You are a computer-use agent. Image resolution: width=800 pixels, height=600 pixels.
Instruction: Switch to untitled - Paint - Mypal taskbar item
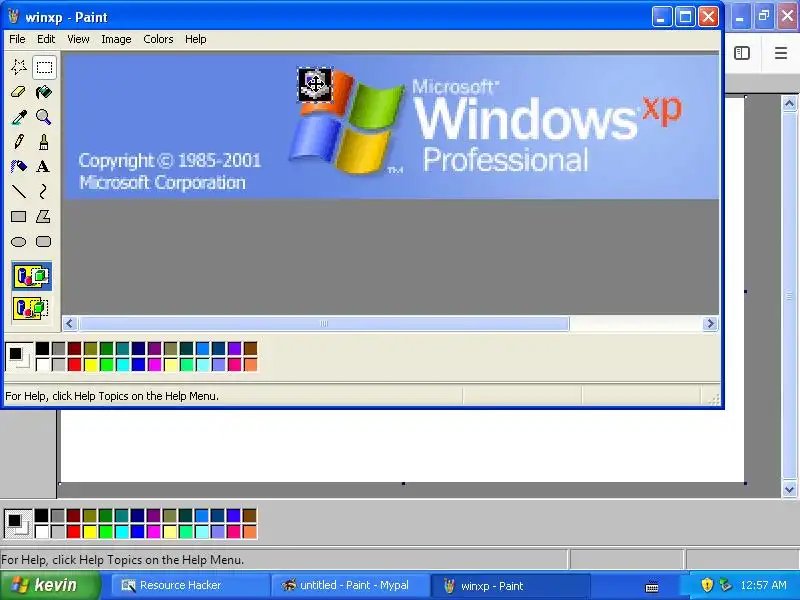coord(349,585)
